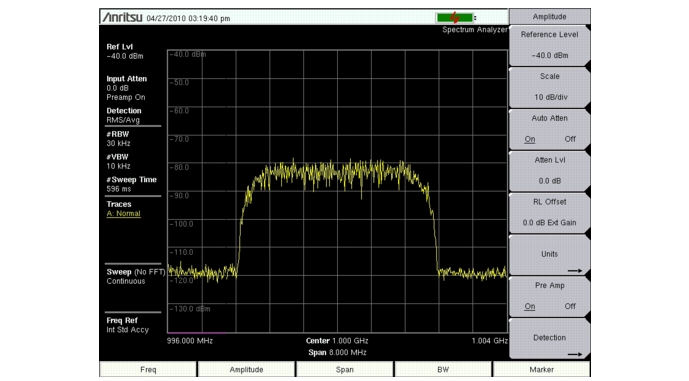The image size is (689, 381).
Task: Set Auto Atten to Off
Action: coord(570,139)
